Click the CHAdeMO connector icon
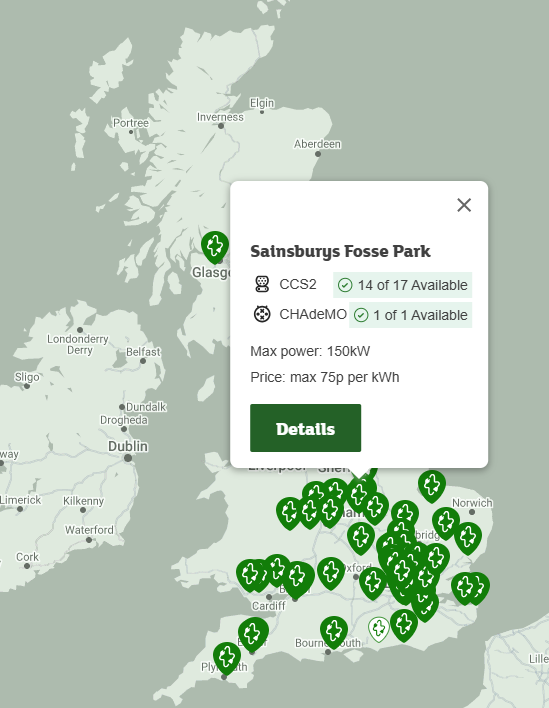The width and height of the screenshot is (549, 708). point(262,314)
